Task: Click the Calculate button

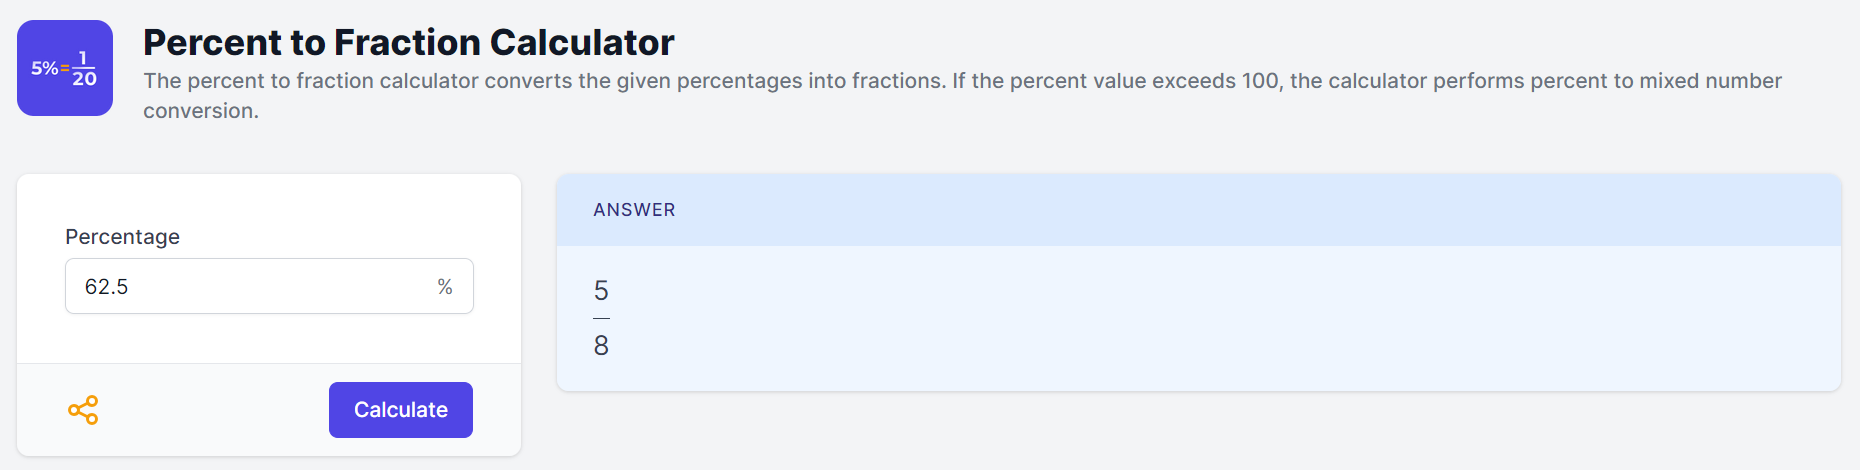Action: (x=401, y=410)
